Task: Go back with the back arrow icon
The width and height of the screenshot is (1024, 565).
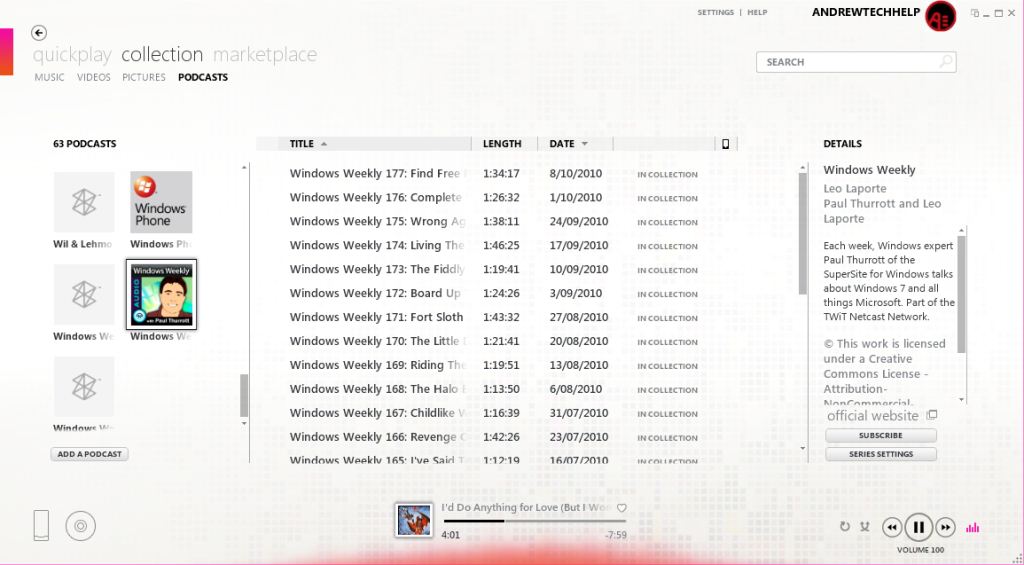Action: 39,33
